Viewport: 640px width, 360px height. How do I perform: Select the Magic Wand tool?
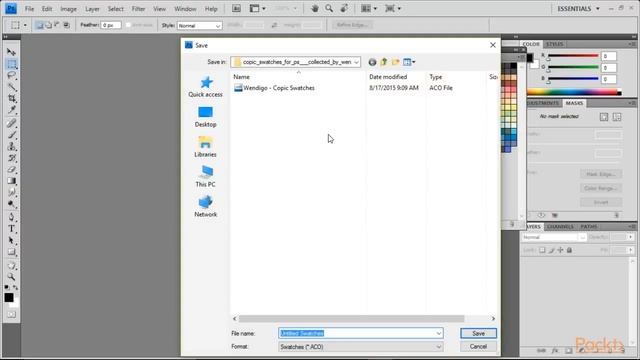click(x=11, y=87)
